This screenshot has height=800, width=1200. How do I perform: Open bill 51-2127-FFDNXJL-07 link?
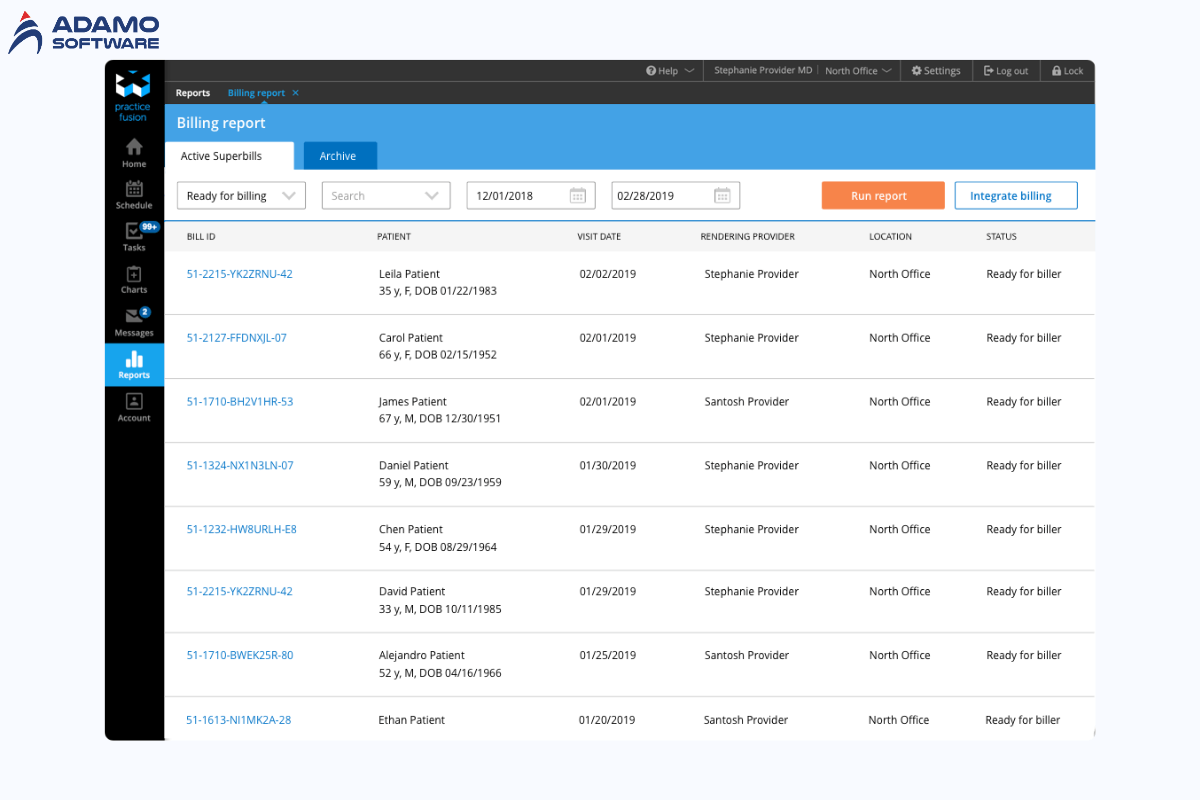point(237,338)
